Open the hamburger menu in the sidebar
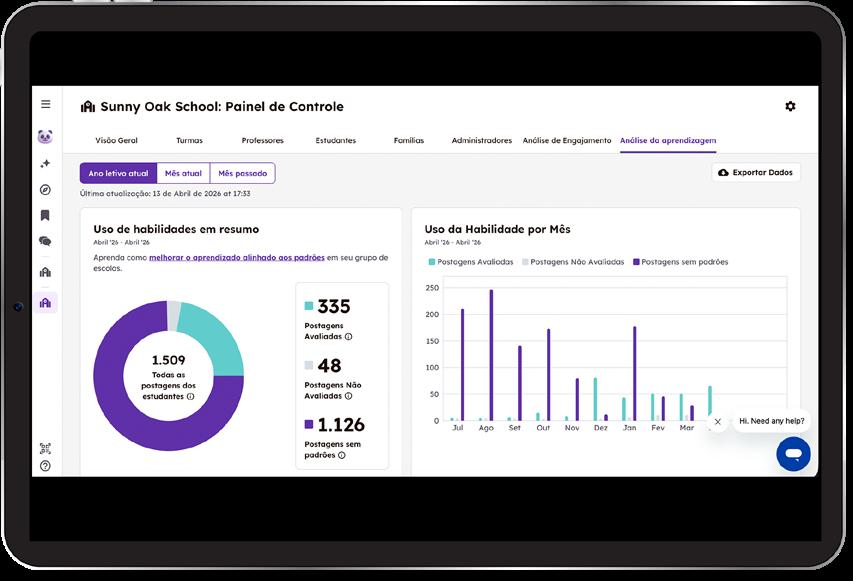This screenshot has height=581, width=853. coord(46,104)
